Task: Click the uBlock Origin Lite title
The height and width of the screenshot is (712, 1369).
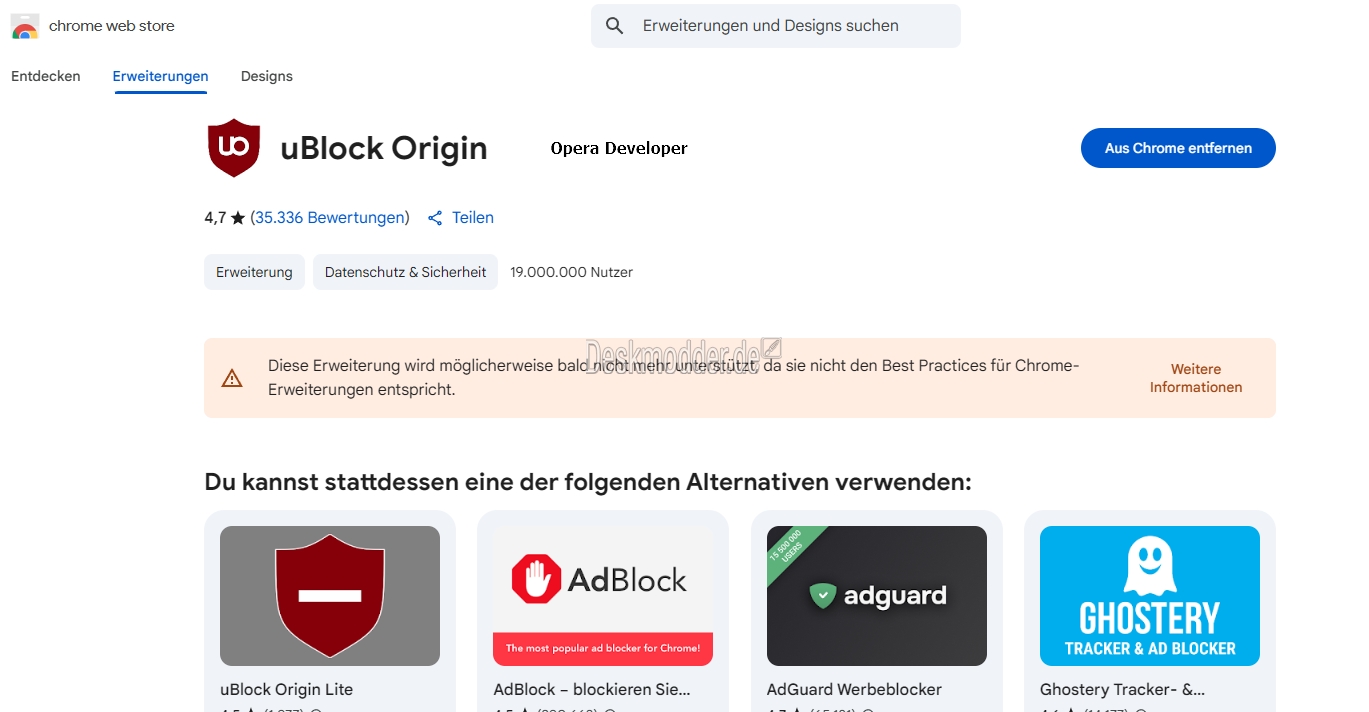Action: (x=286, y=689)
